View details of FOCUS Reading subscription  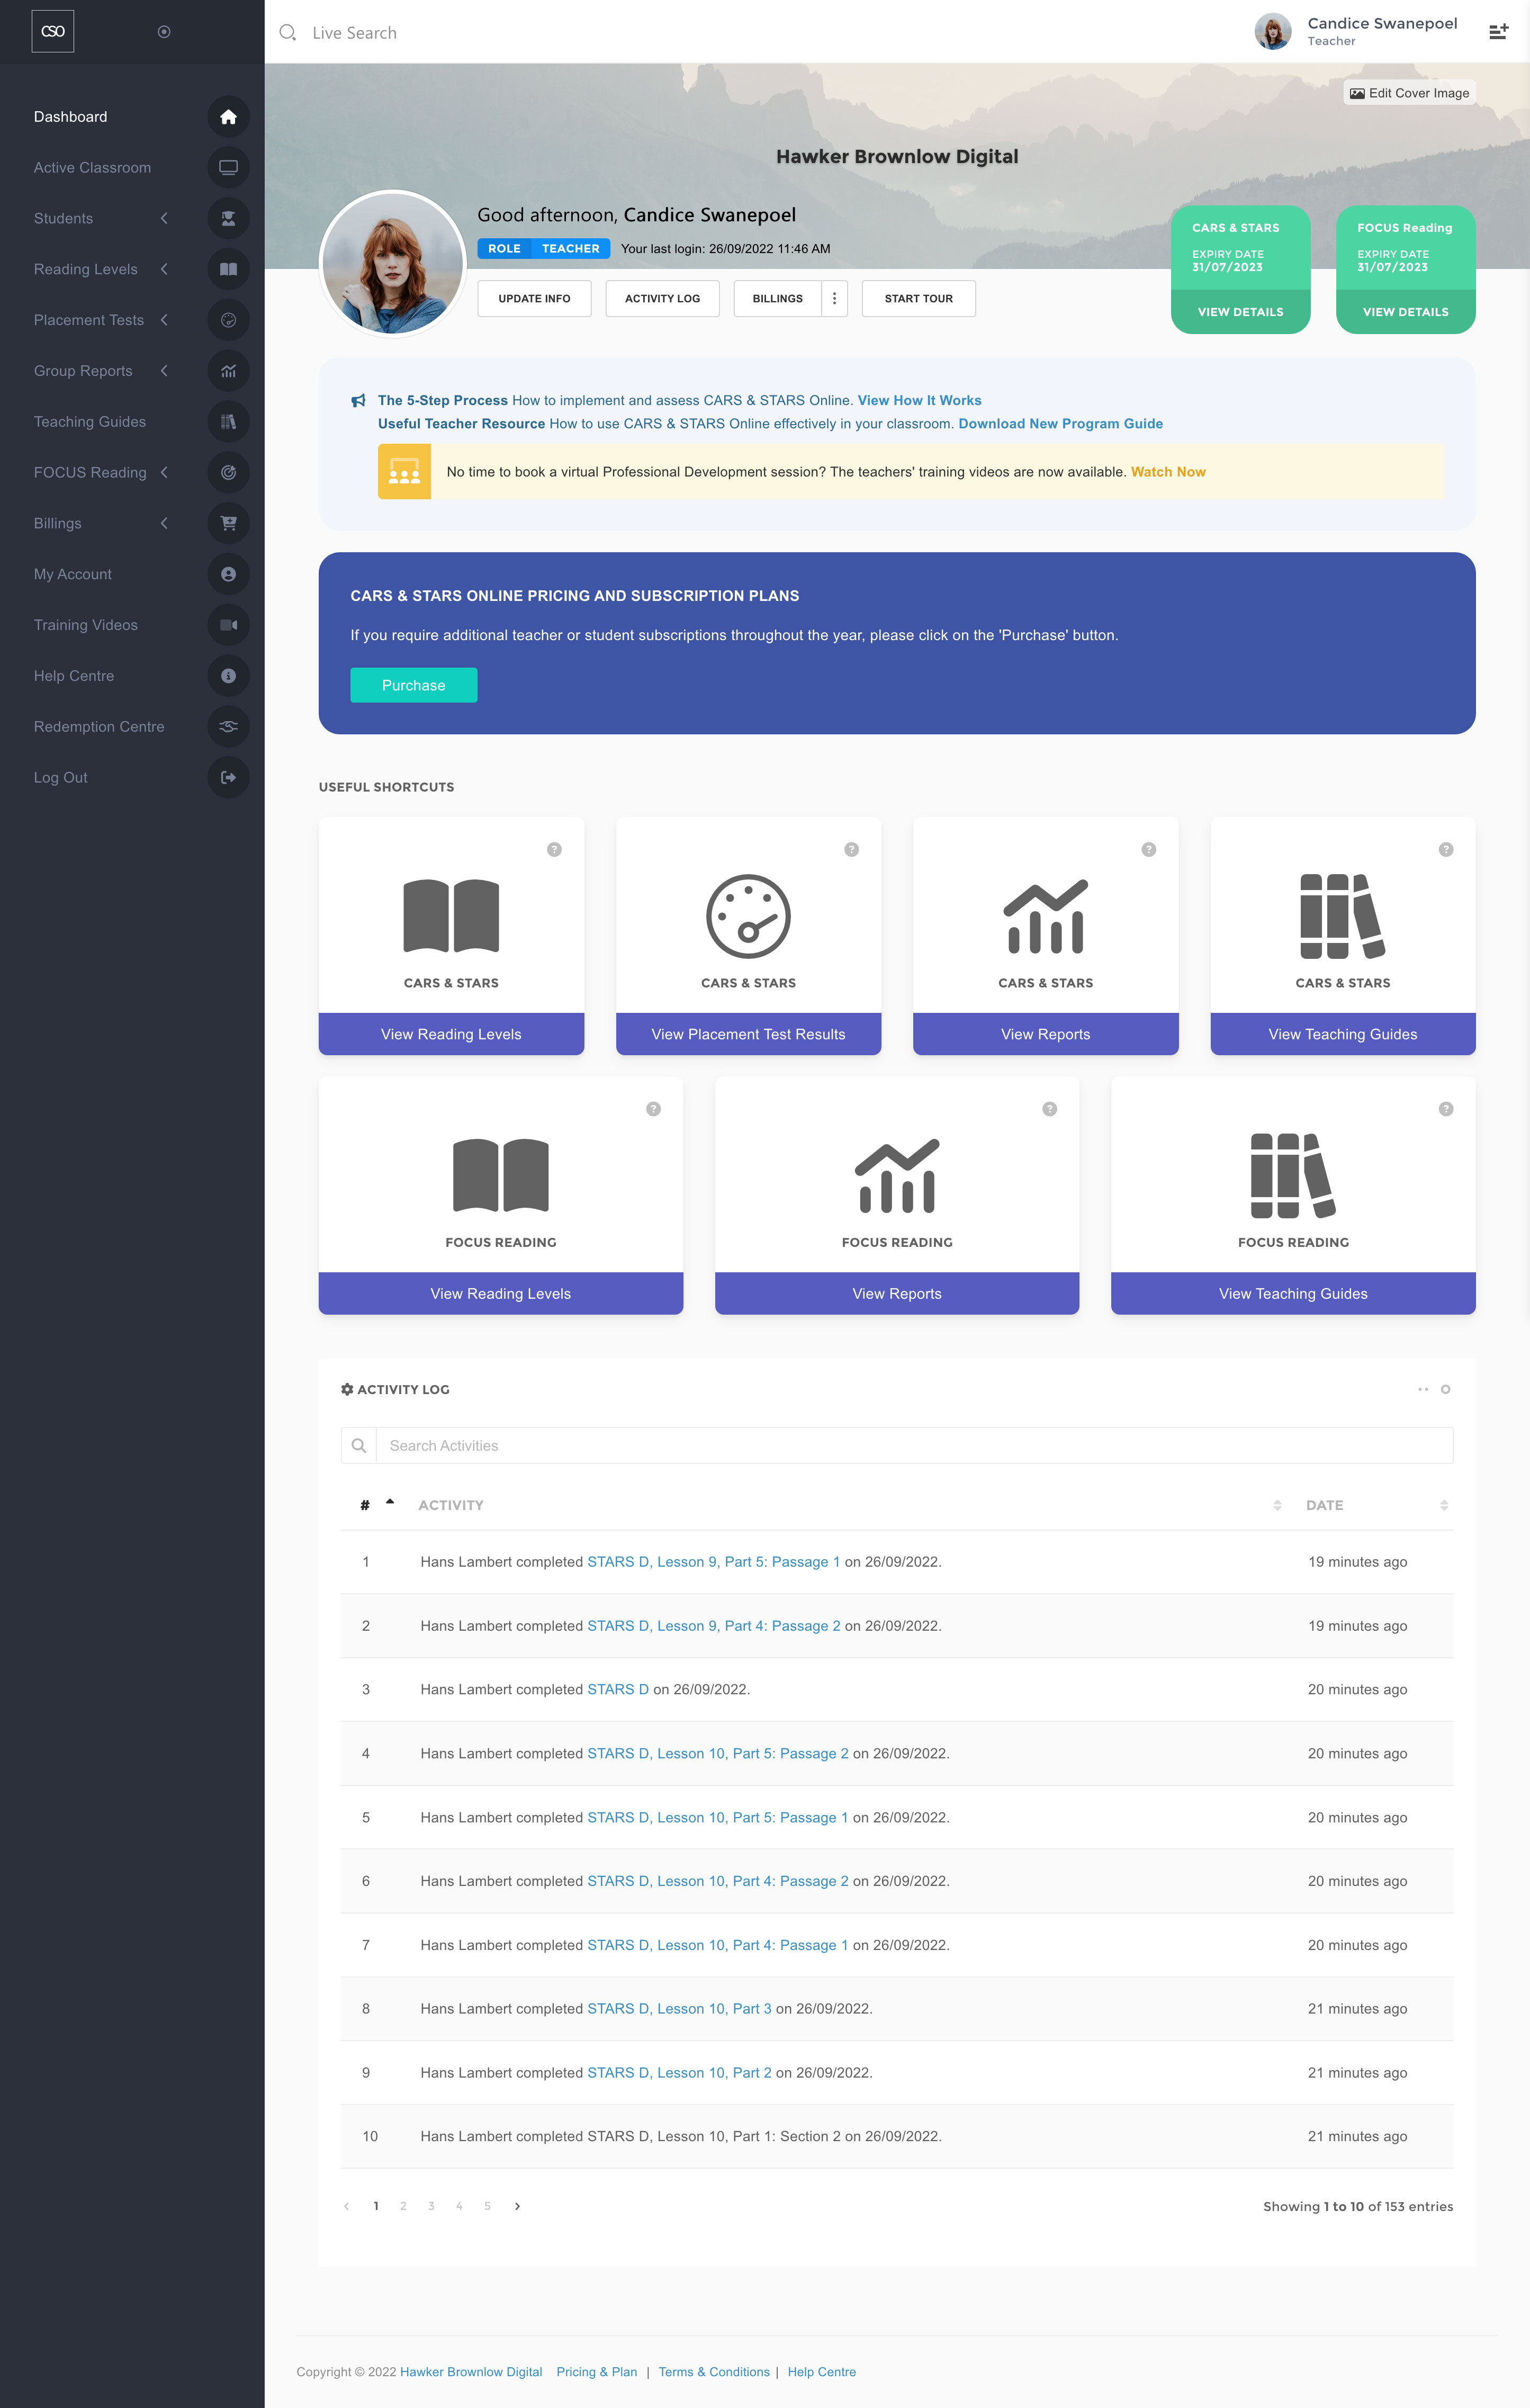coord(1405,312)
